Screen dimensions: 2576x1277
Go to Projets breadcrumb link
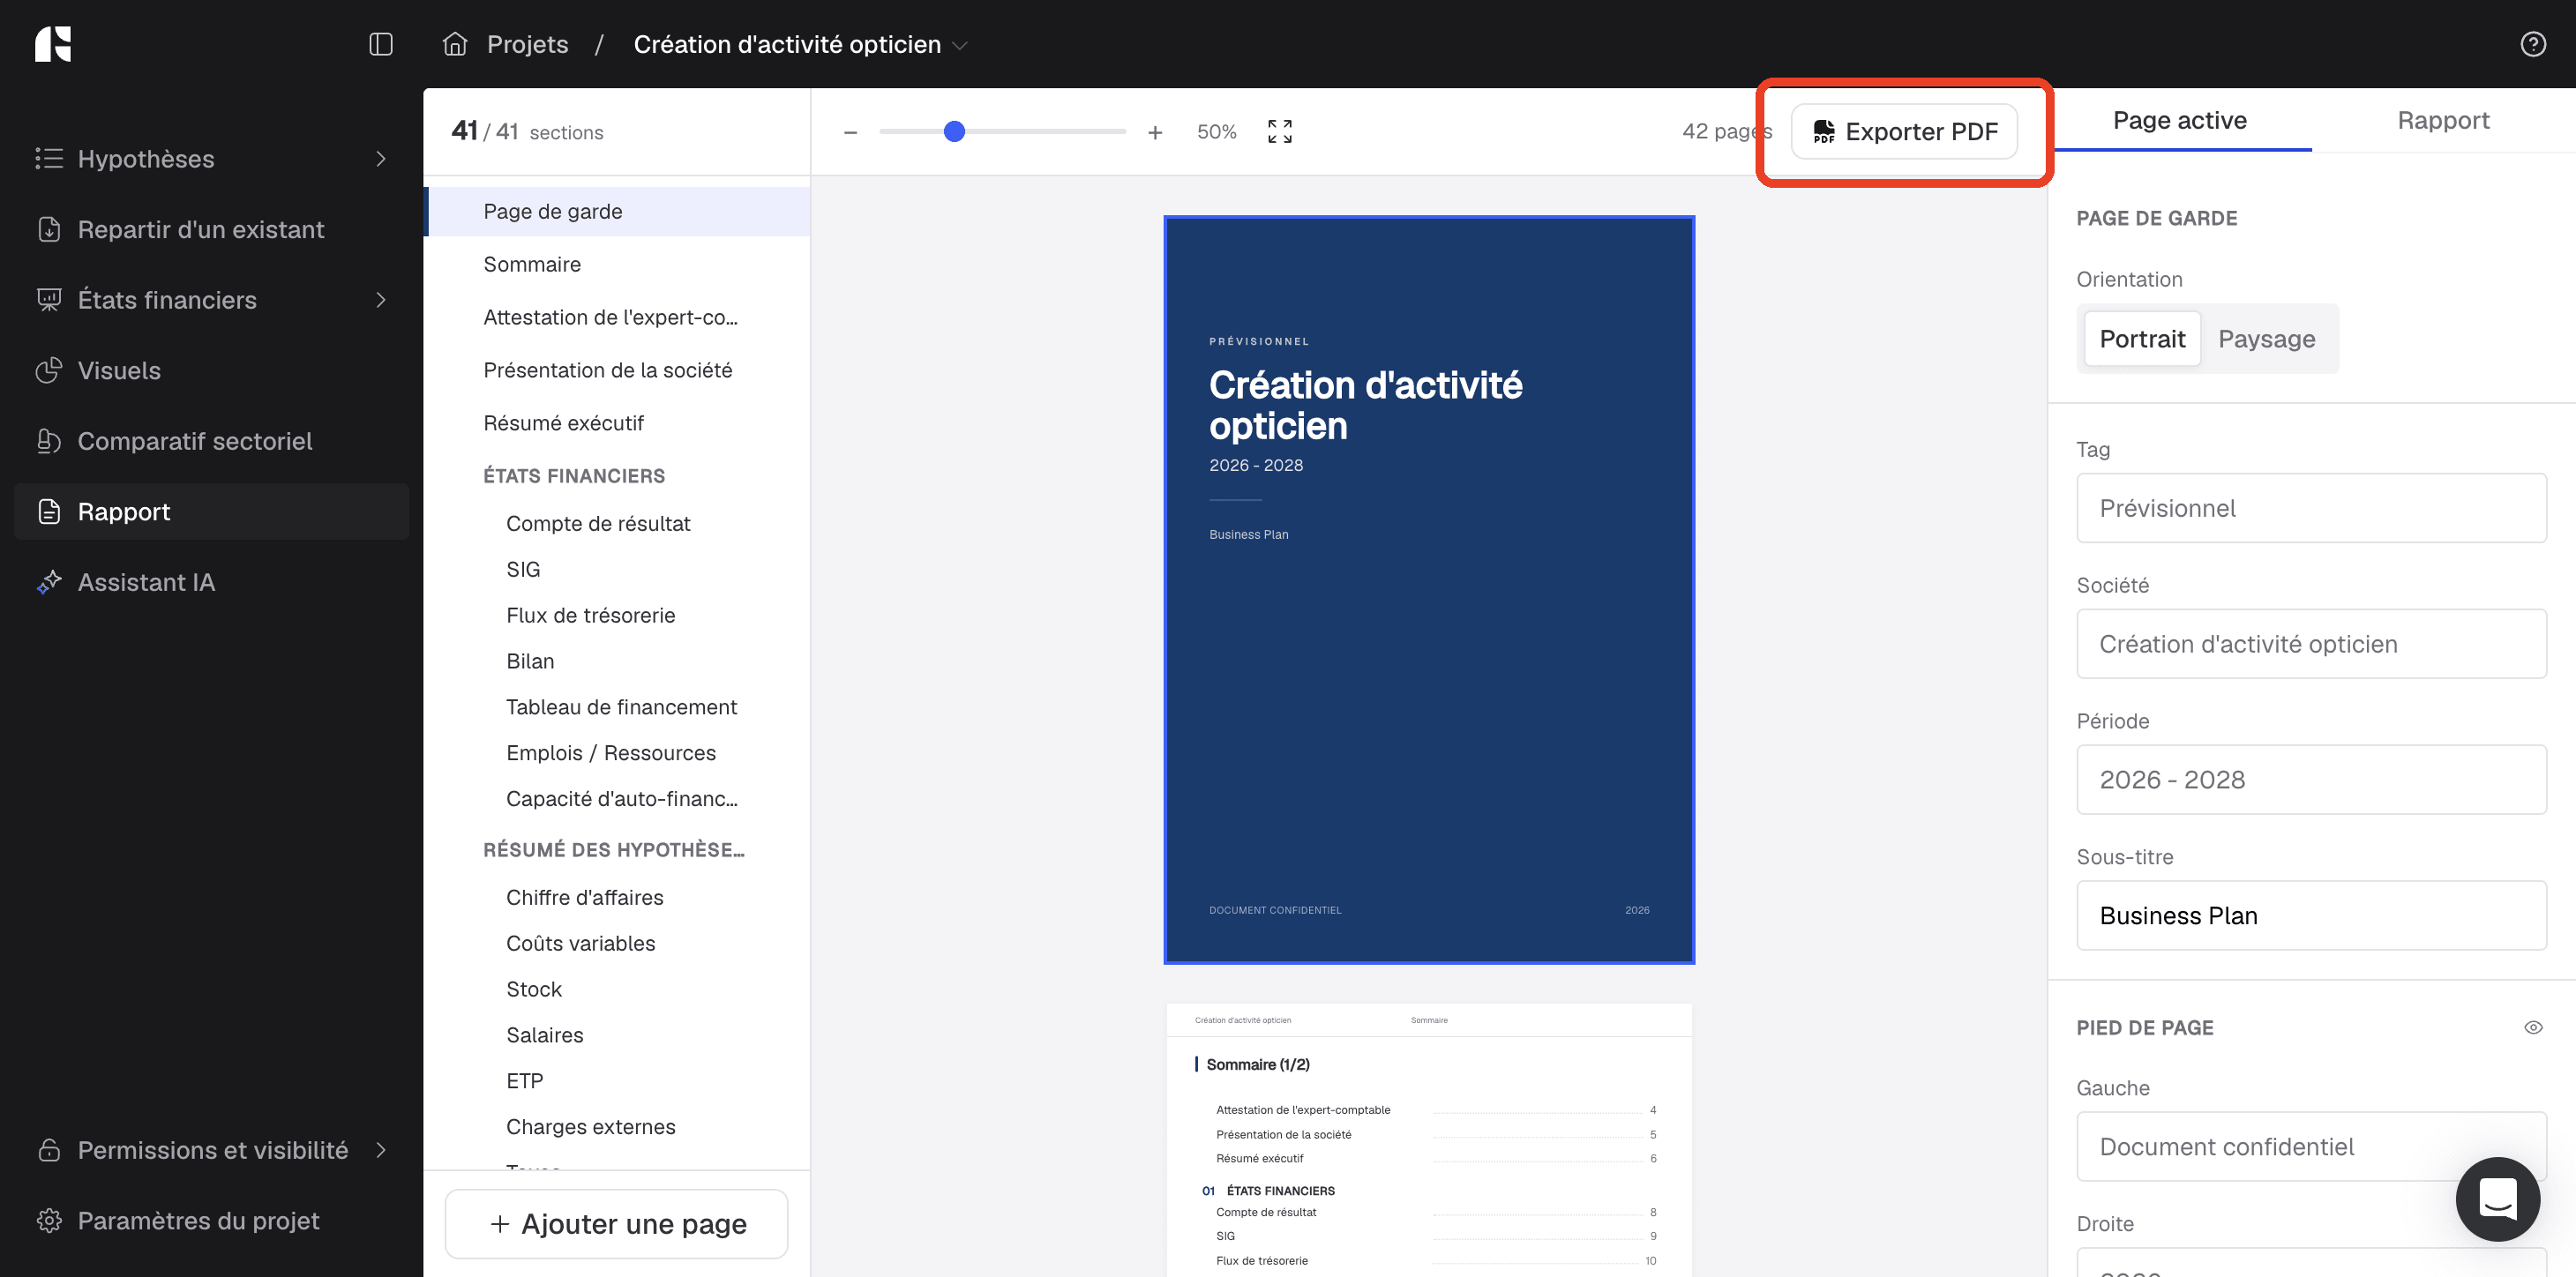click(x=527, y=44)
